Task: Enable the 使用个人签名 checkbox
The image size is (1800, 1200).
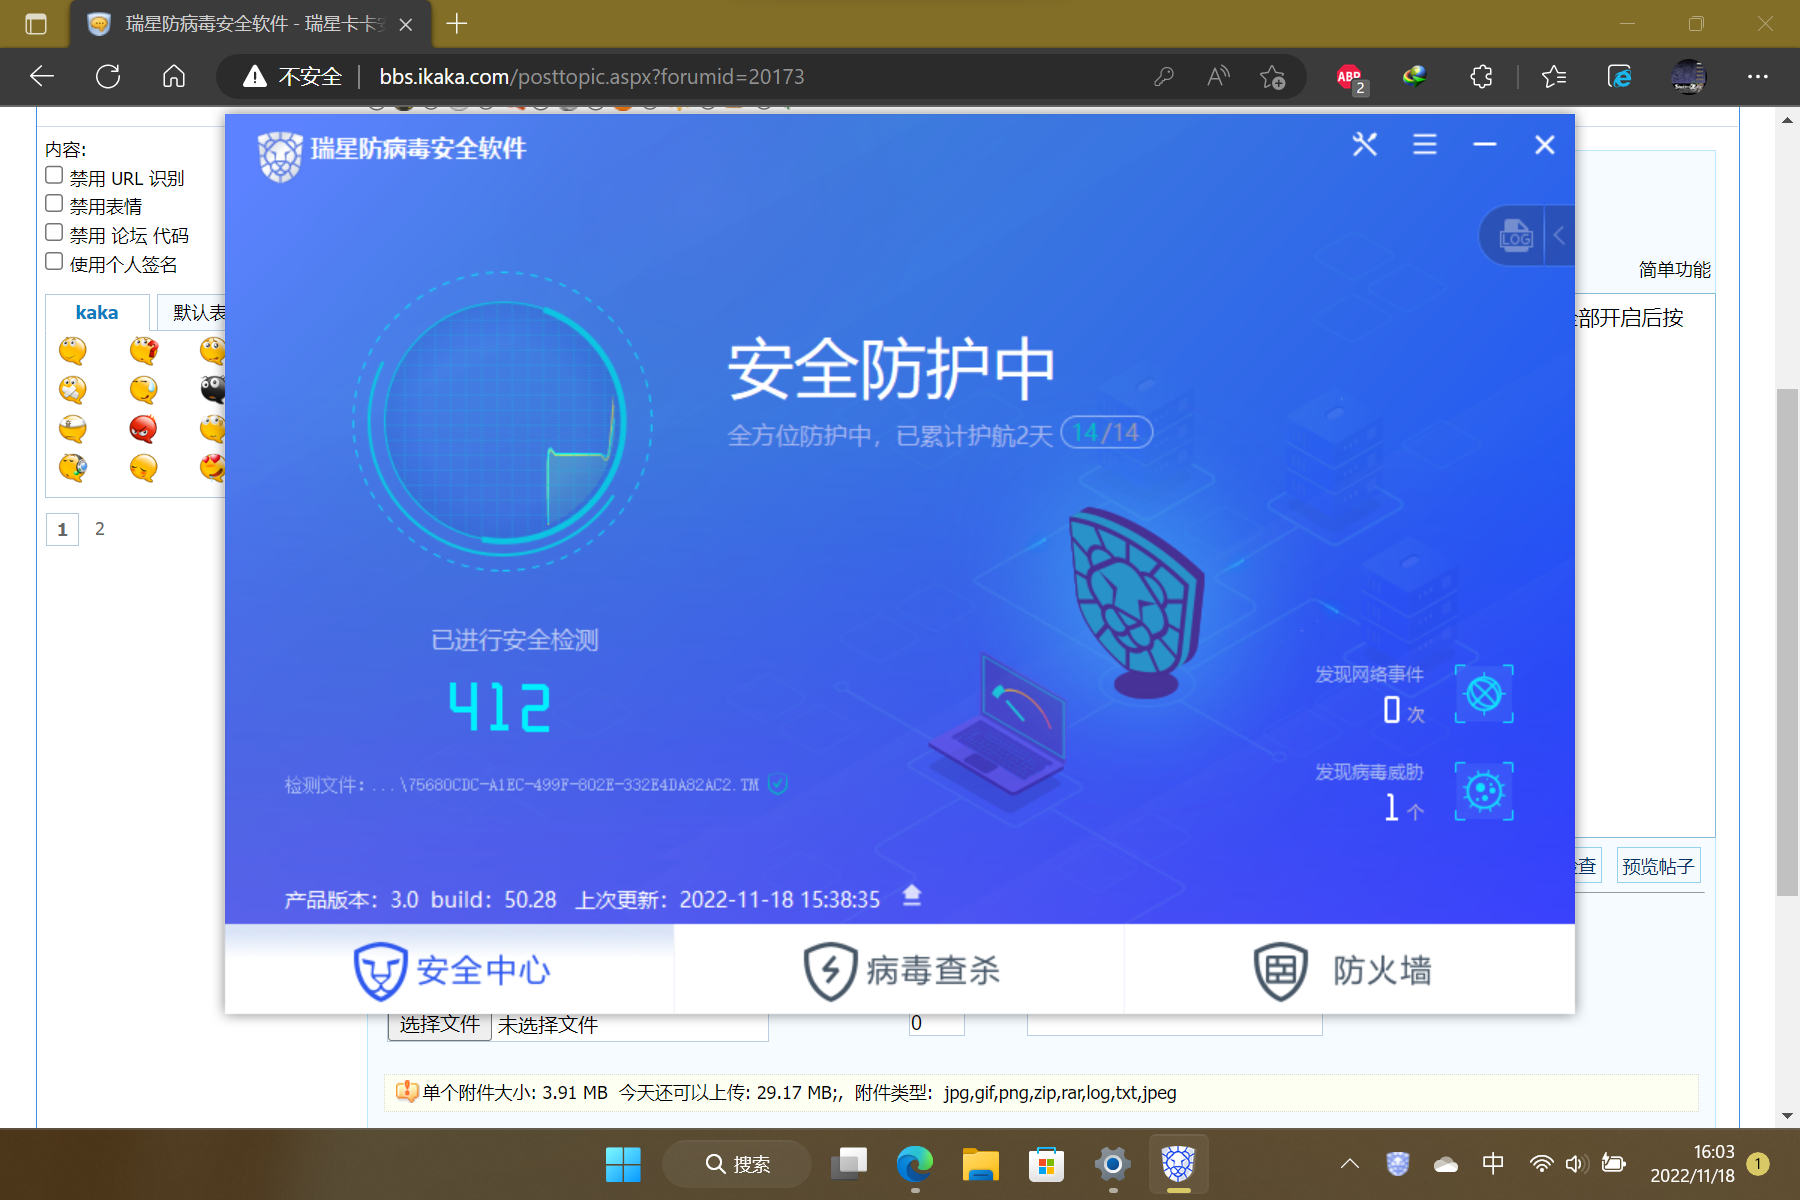Action: (x=54, y=261)
